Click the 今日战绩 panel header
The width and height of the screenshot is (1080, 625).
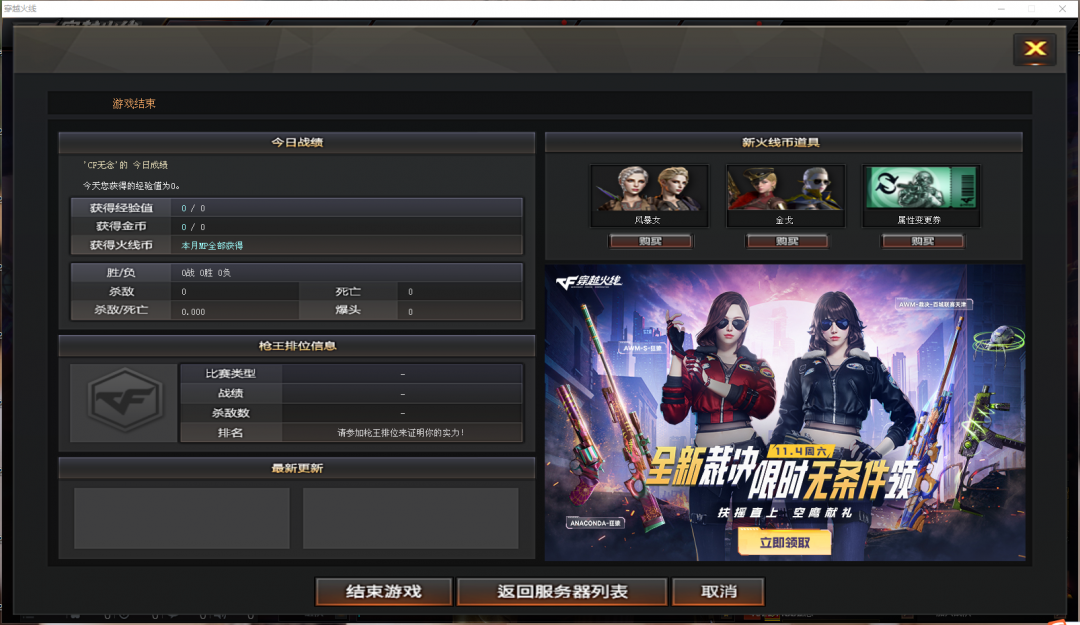(297, 143)
